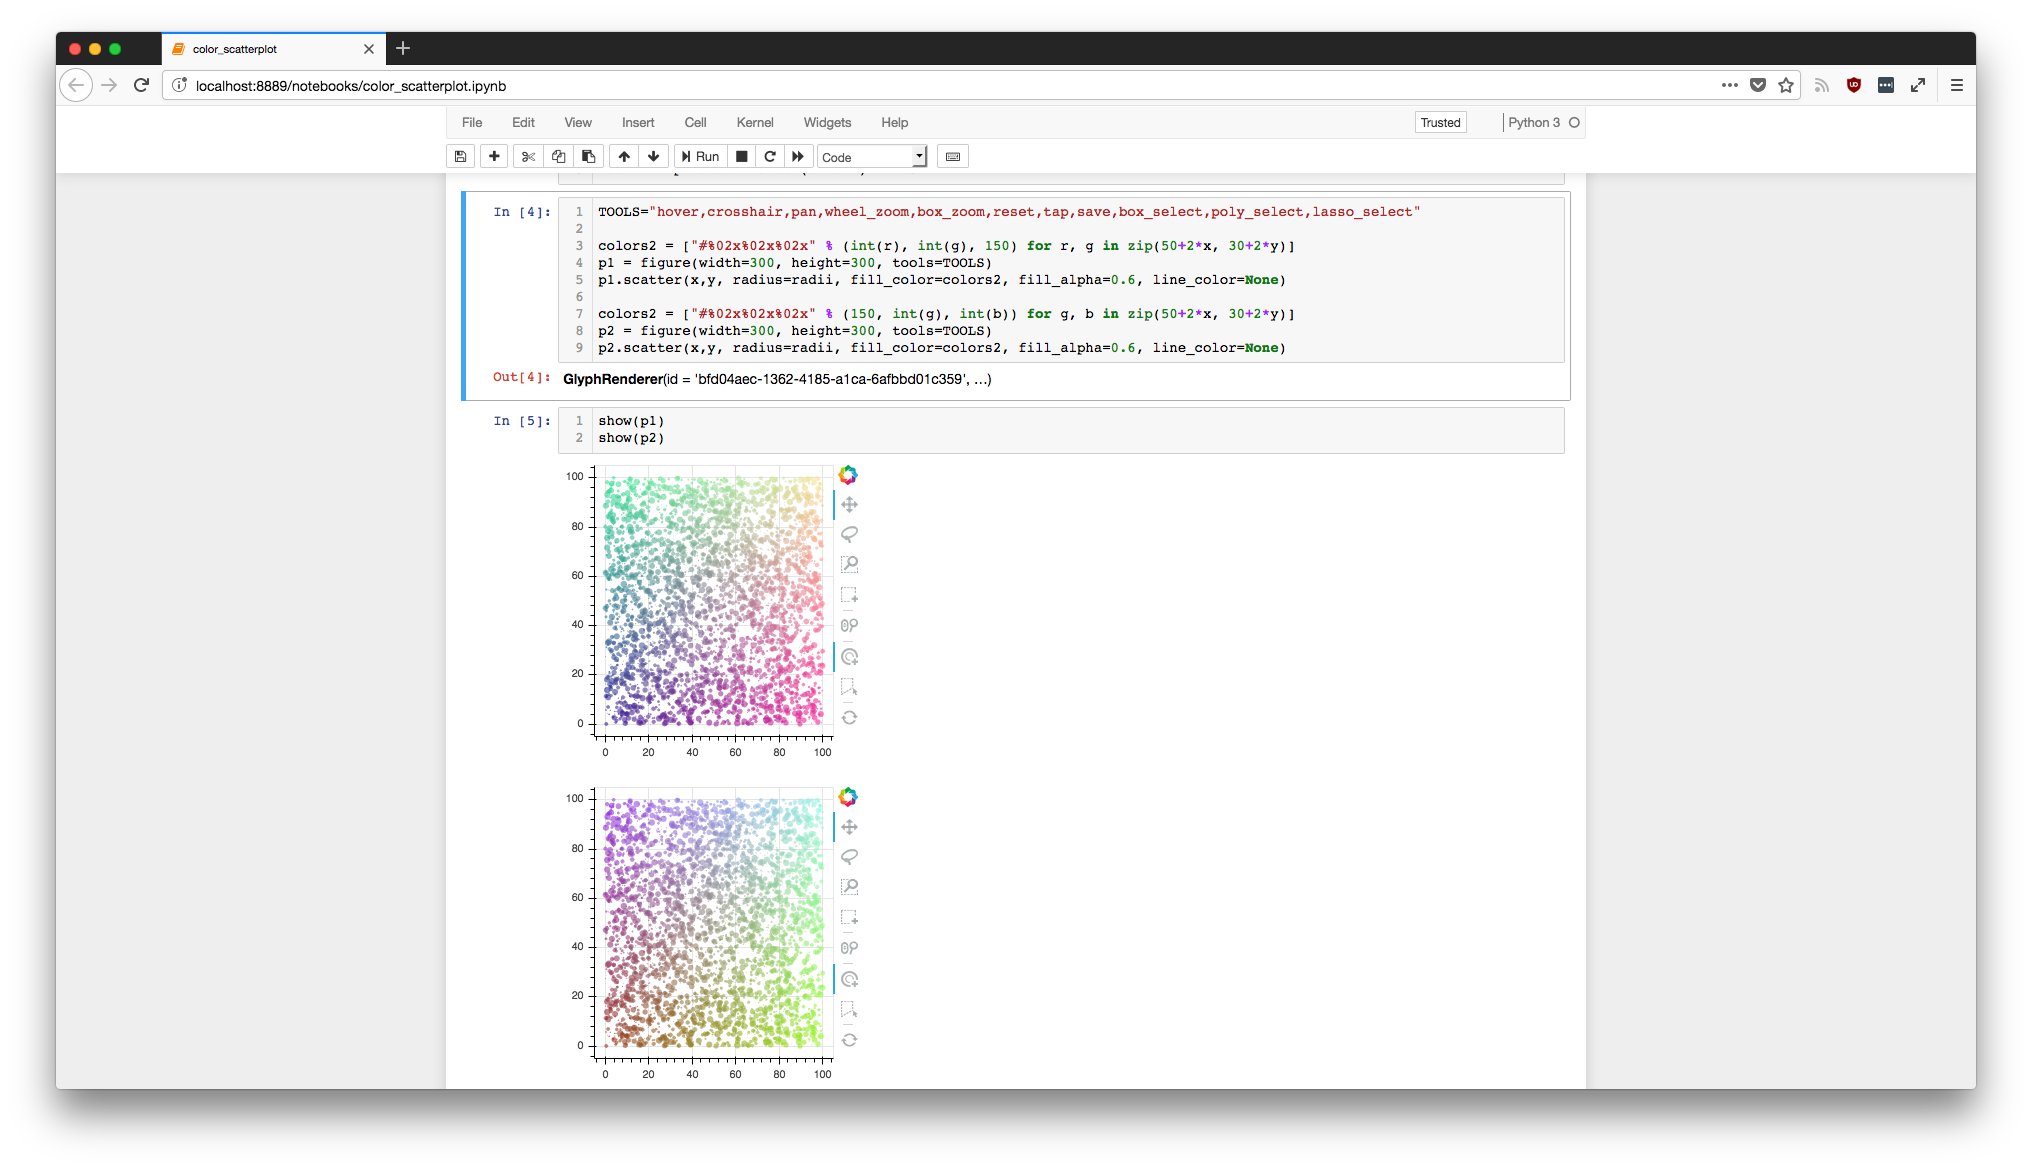The height and width of the screenshot is (1169, 2032).
Task: Open the Kernel menu
Action: click(754, 122)
